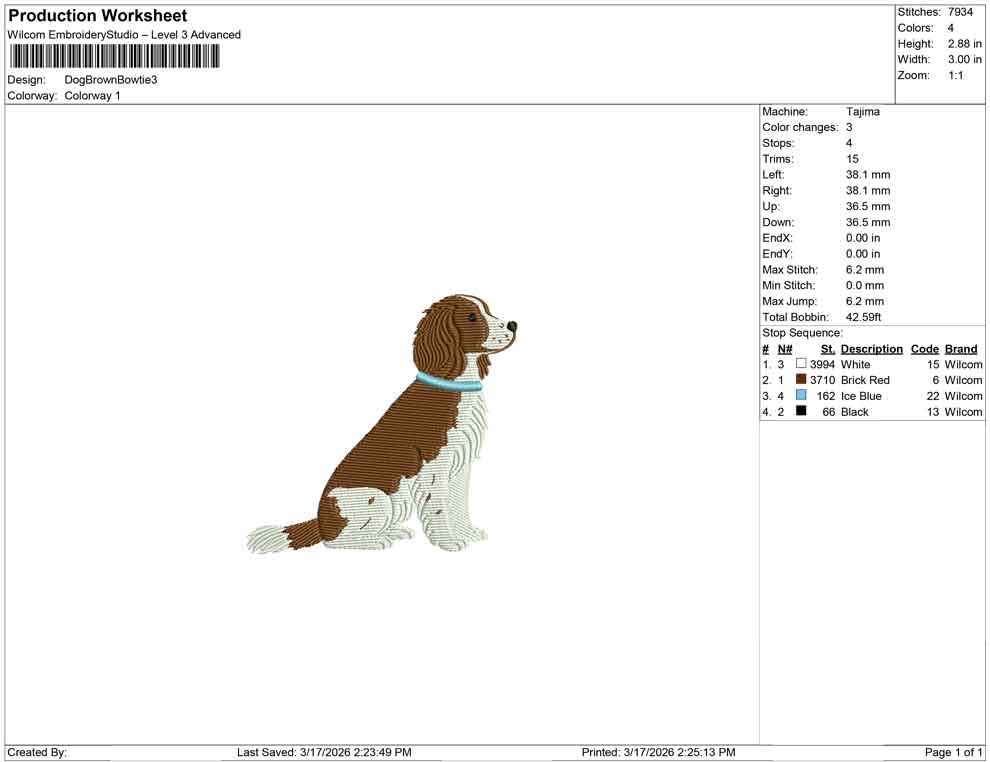
Task: Click the Brick Red thread color swatch
Action: pyautogui.click(x=801, y=379)
